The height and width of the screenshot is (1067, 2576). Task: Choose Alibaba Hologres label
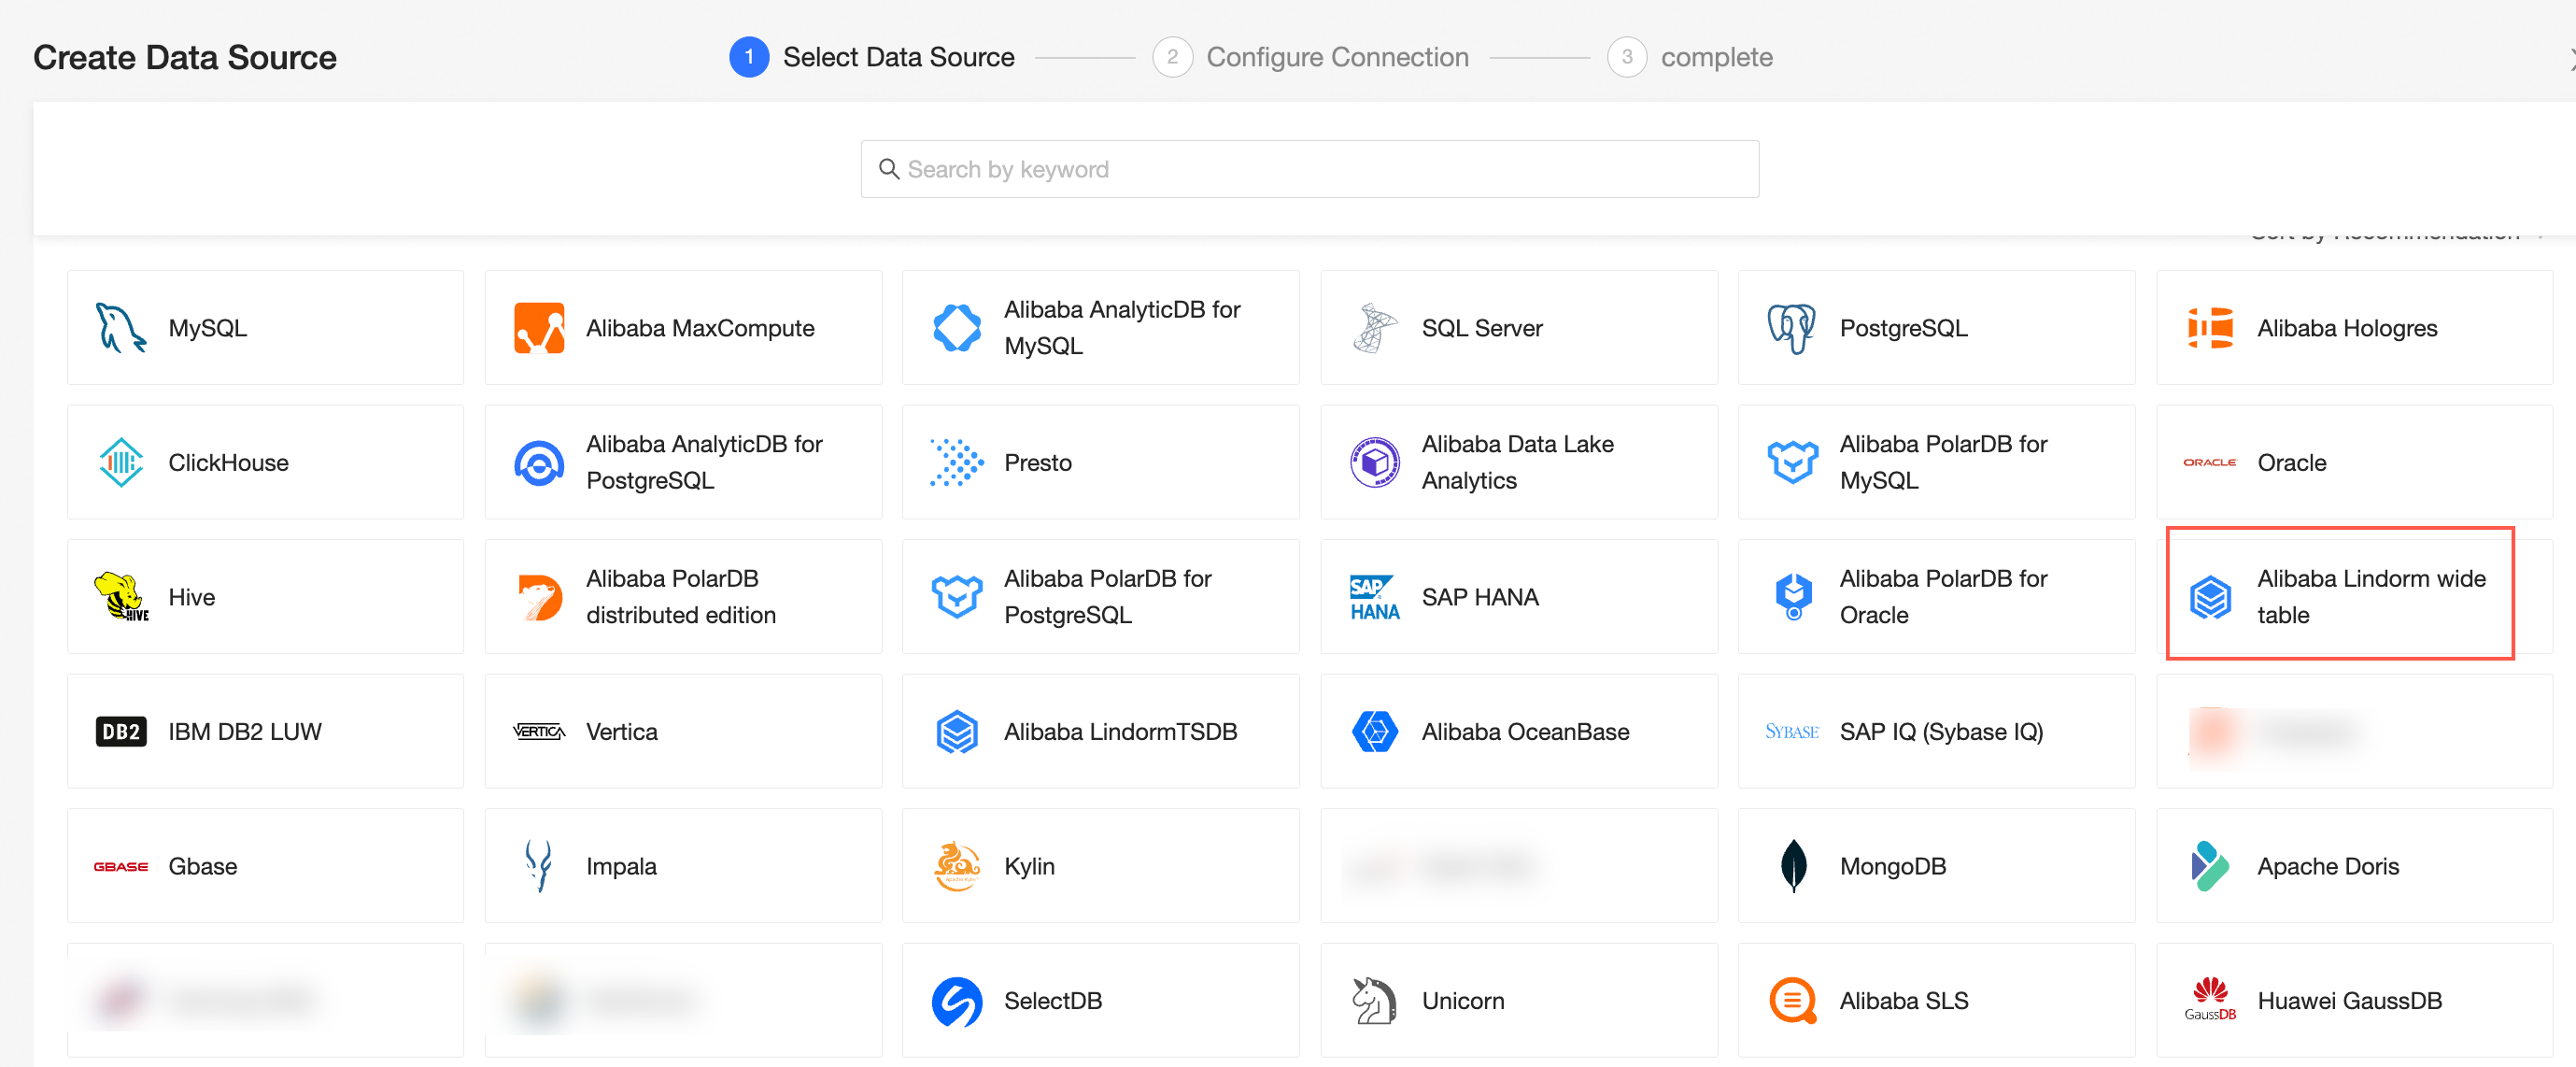[x=2347, y=328]
